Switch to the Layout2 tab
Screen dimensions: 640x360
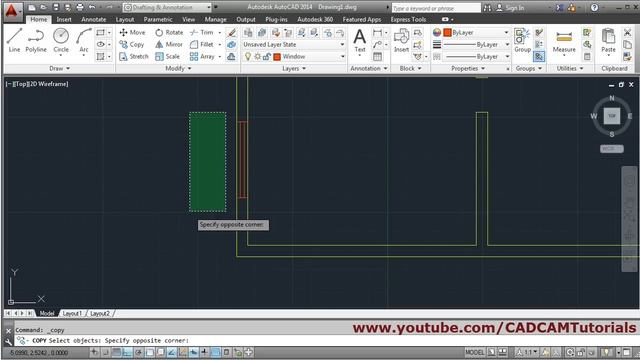click(100, 313)
